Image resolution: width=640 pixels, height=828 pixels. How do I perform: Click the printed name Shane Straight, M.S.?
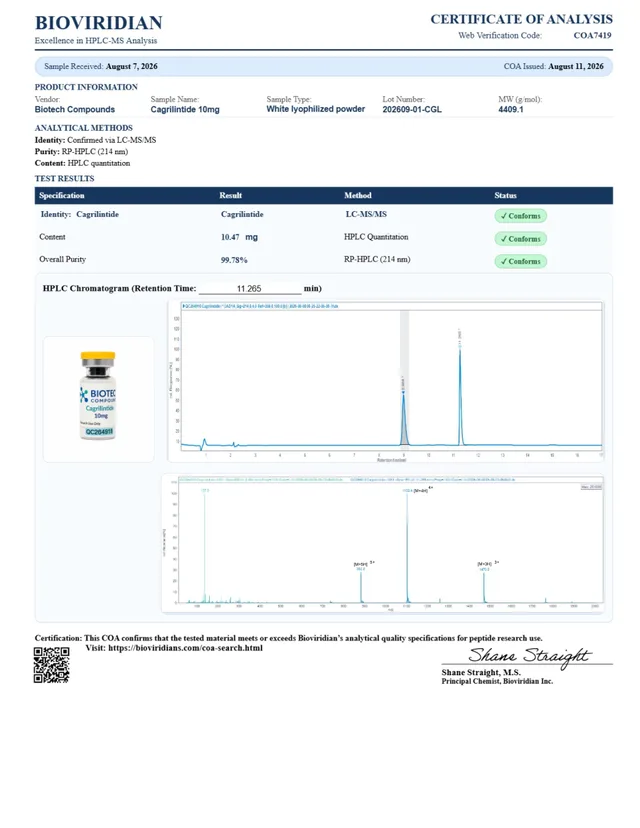(x=481, y=673)
